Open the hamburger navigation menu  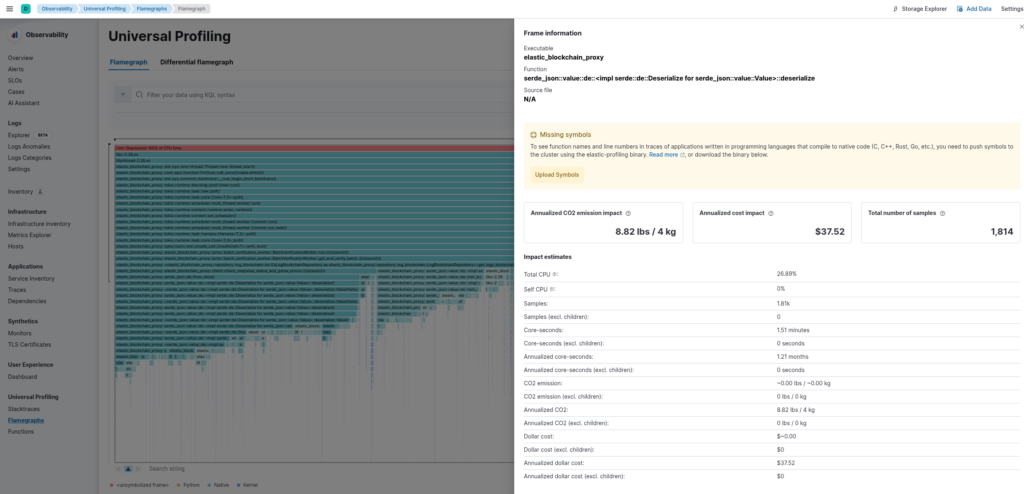pyautogui.click(x=9, y=9)
